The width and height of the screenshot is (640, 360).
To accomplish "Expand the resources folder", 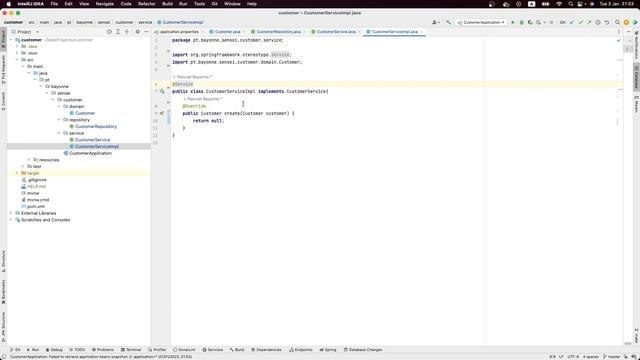I will coord(29,160).
